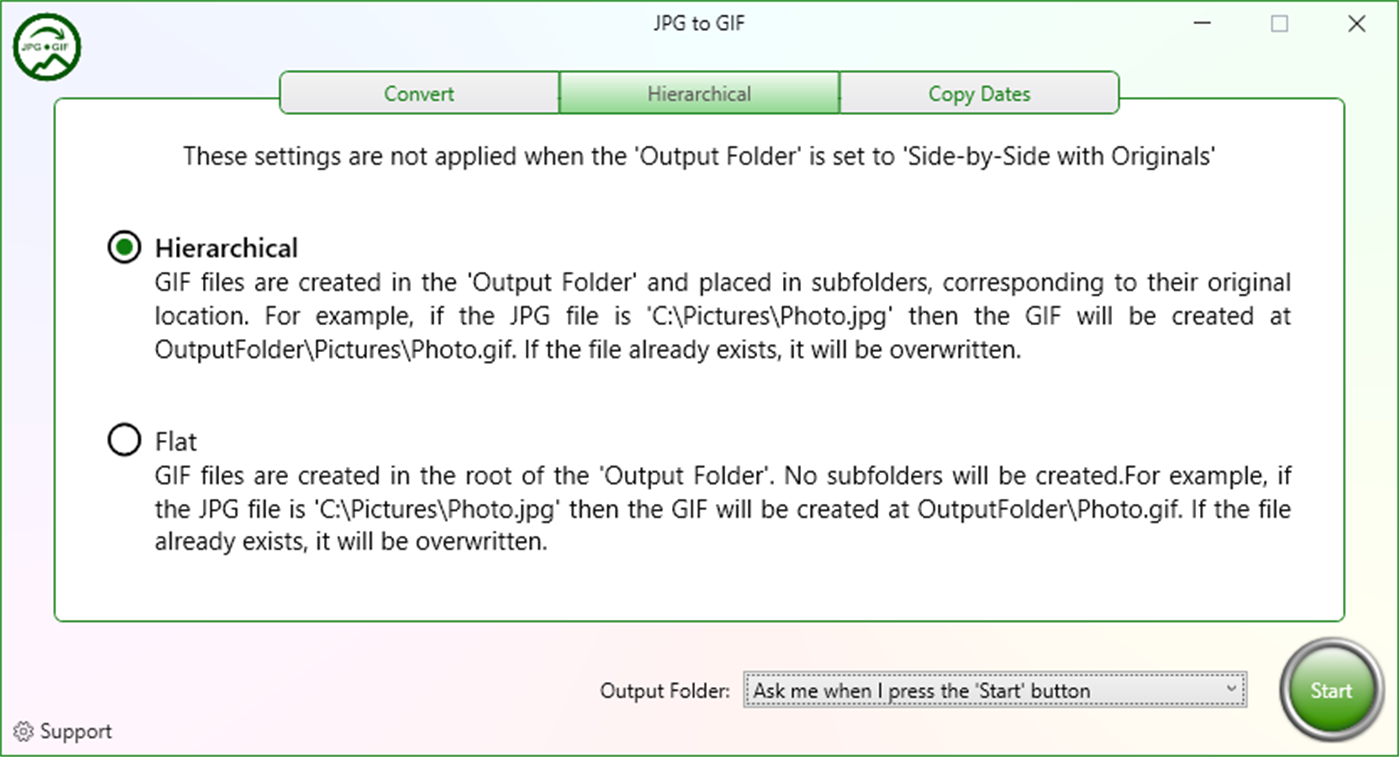1399x757 pixels.
Task: Switch to the Convert tab
Action: (x=419, y=93)
